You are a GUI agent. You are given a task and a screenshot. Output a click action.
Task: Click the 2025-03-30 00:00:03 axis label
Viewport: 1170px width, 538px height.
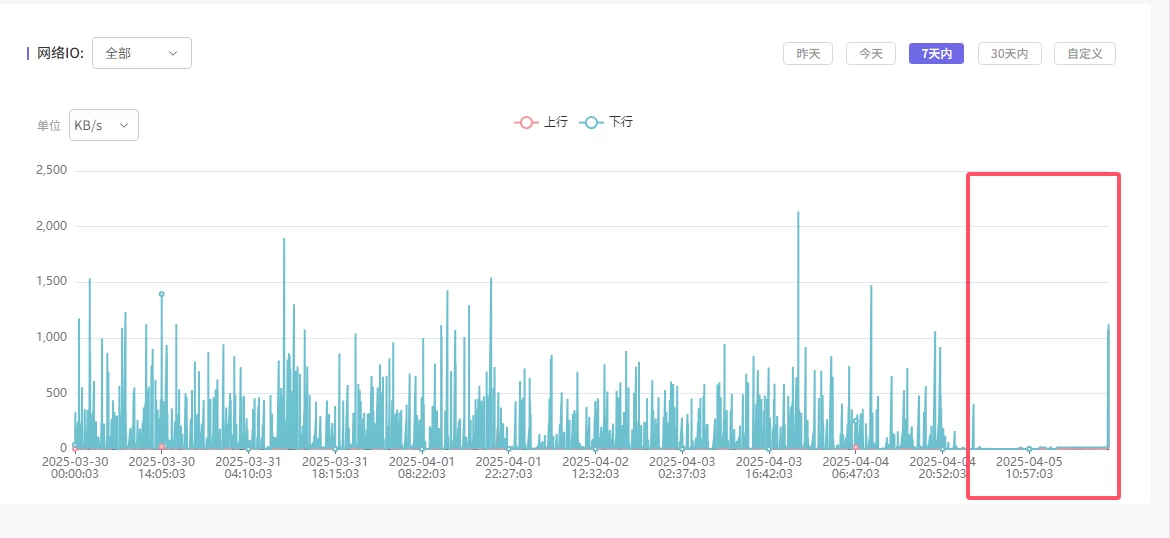pos(75,467)
